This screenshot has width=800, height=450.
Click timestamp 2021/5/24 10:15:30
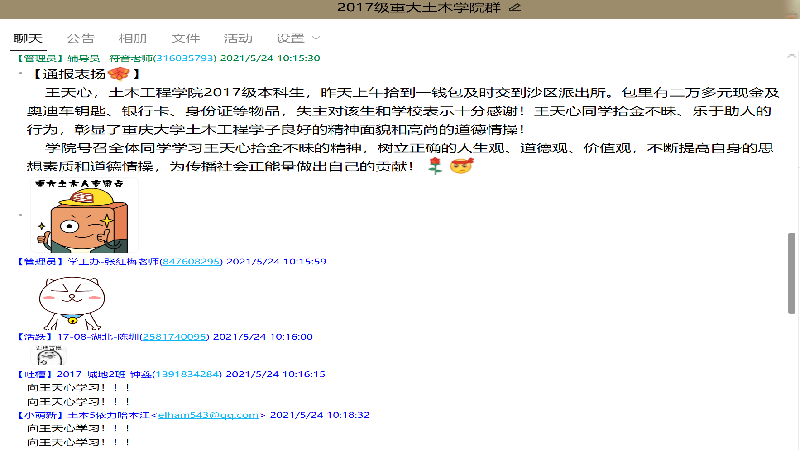pyautogui.click(x=270, y=58)
